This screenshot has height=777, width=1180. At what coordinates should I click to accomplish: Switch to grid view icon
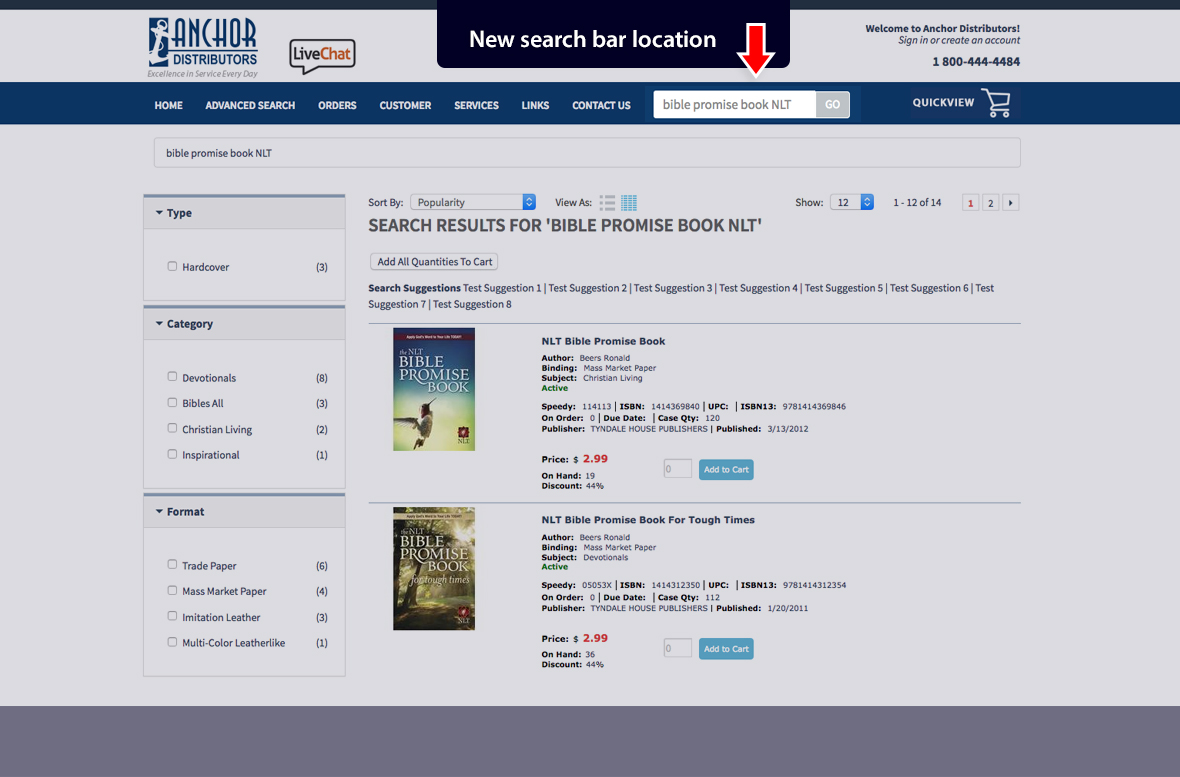629,203
